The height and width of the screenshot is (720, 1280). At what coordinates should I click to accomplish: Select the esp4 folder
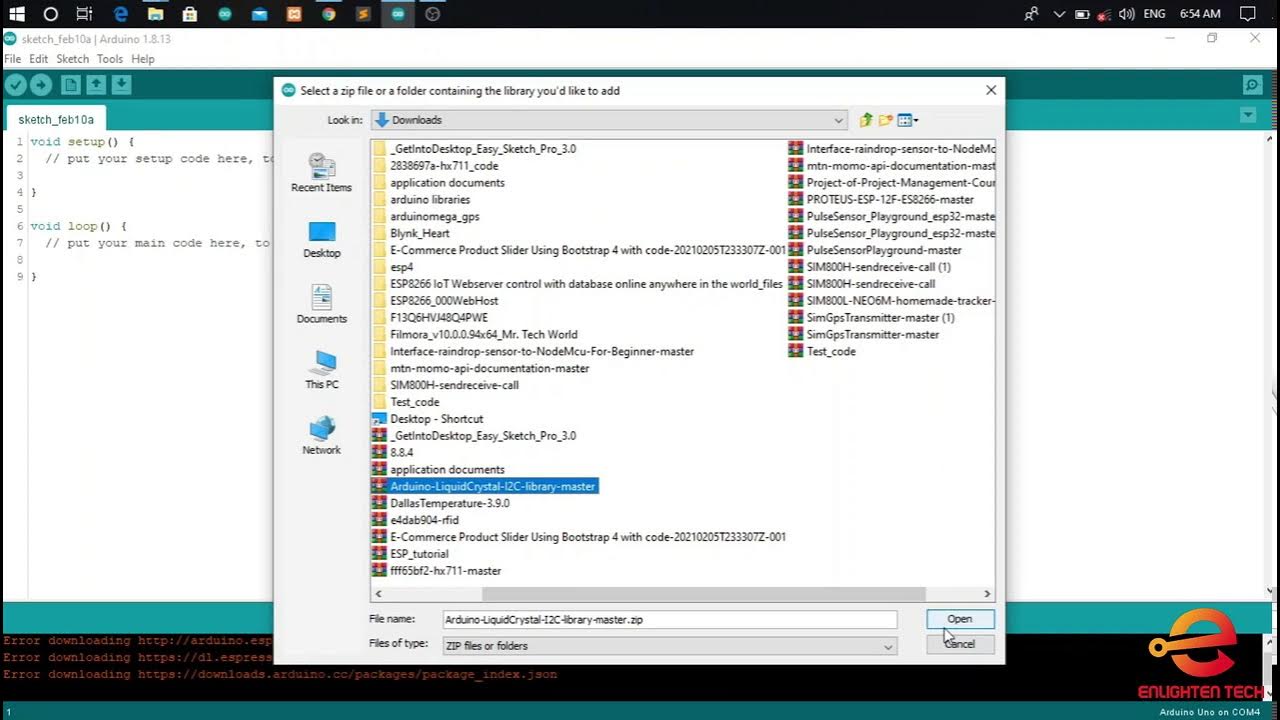pyautogui.click(x=392, y=267)
